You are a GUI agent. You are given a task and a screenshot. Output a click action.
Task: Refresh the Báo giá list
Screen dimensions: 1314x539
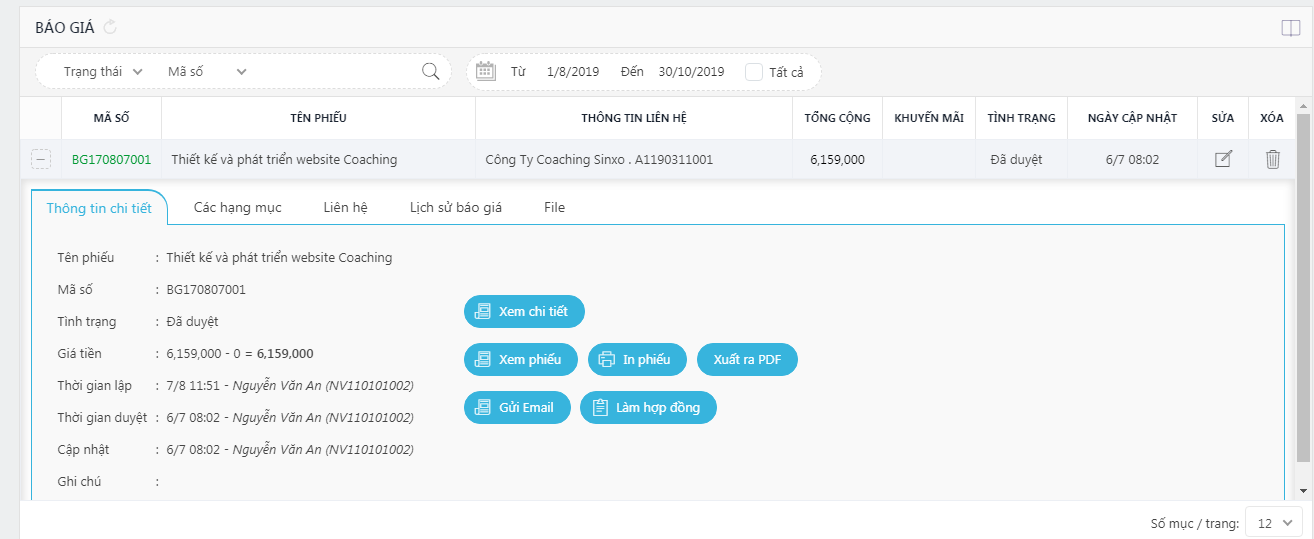tap(110, 27)
